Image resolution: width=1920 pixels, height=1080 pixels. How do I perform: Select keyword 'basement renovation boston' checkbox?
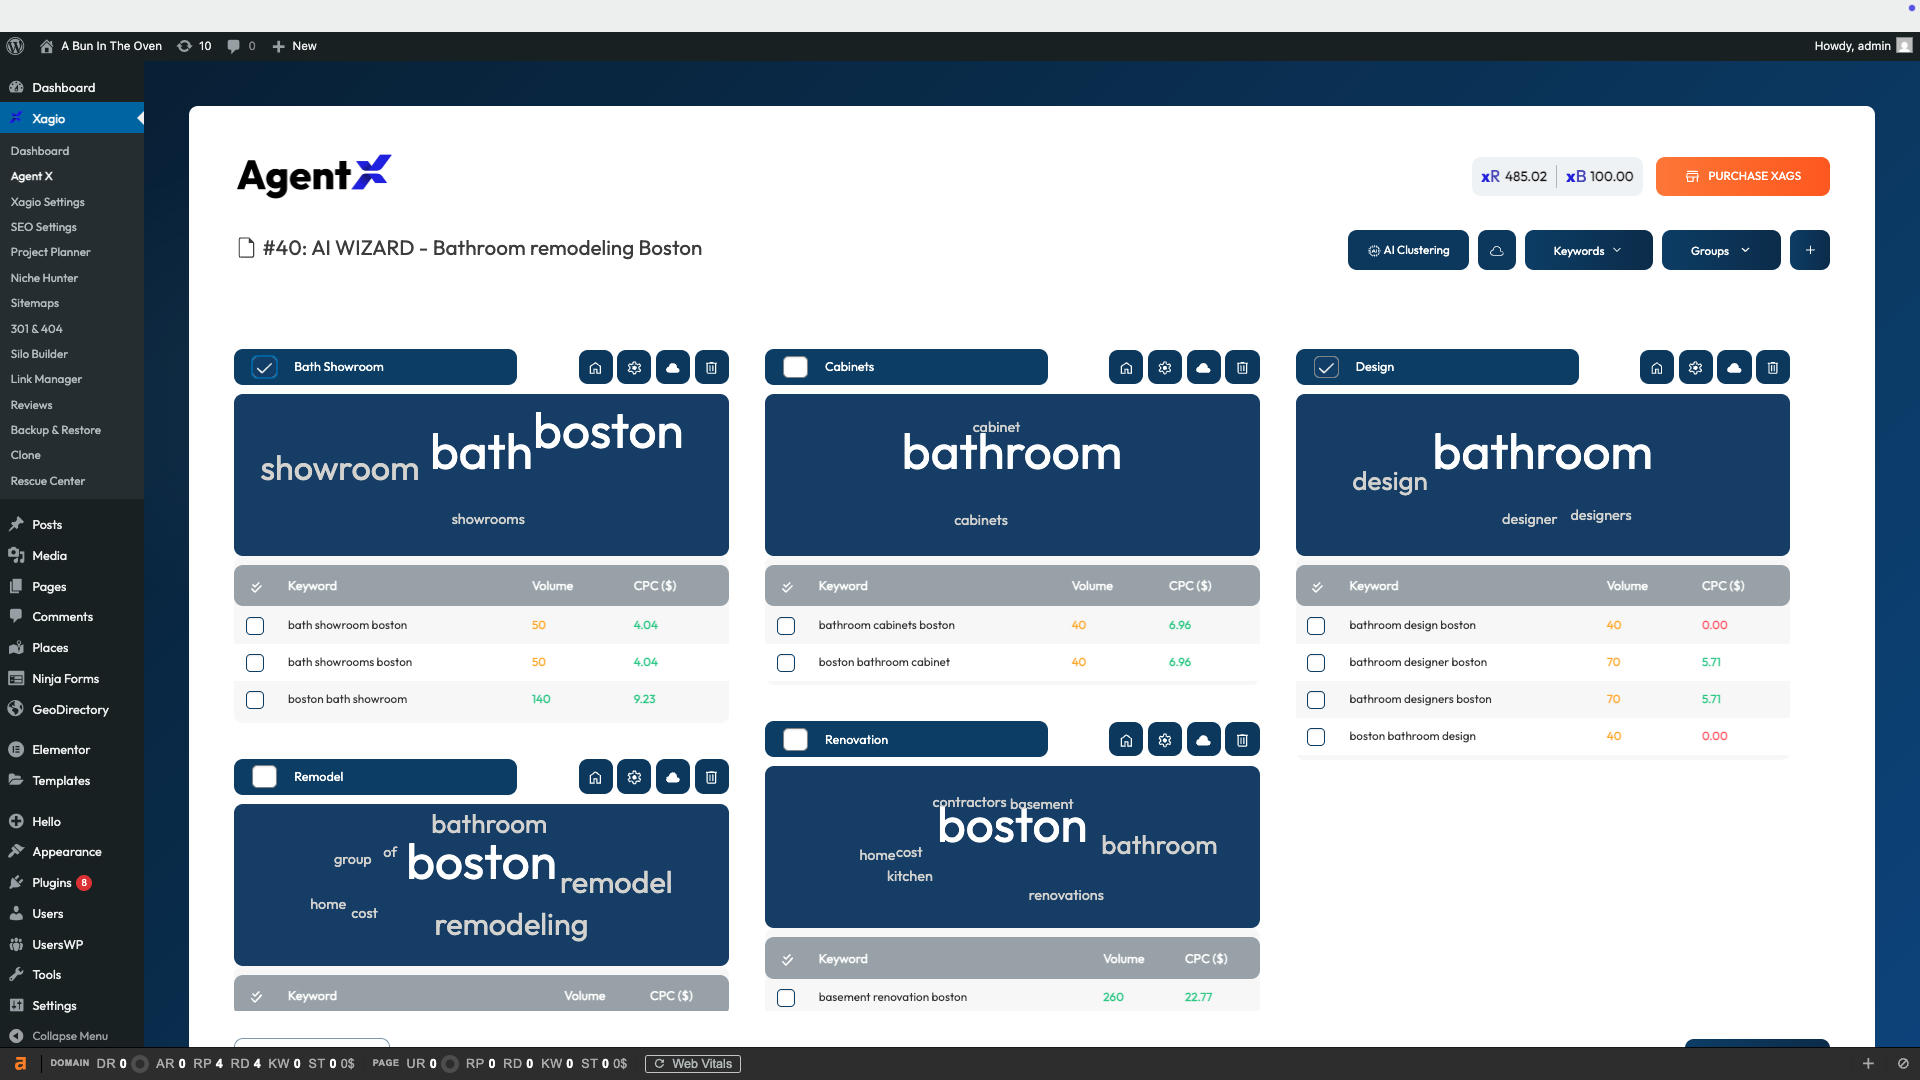(786, 998)
